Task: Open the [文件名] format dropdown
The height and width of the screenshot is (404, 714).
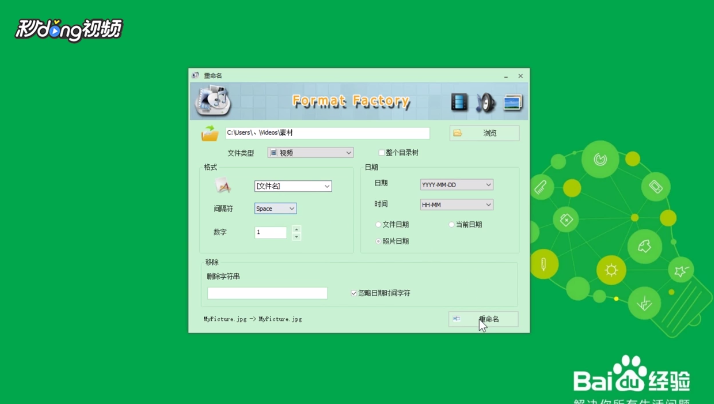Action: pos(293,186)
